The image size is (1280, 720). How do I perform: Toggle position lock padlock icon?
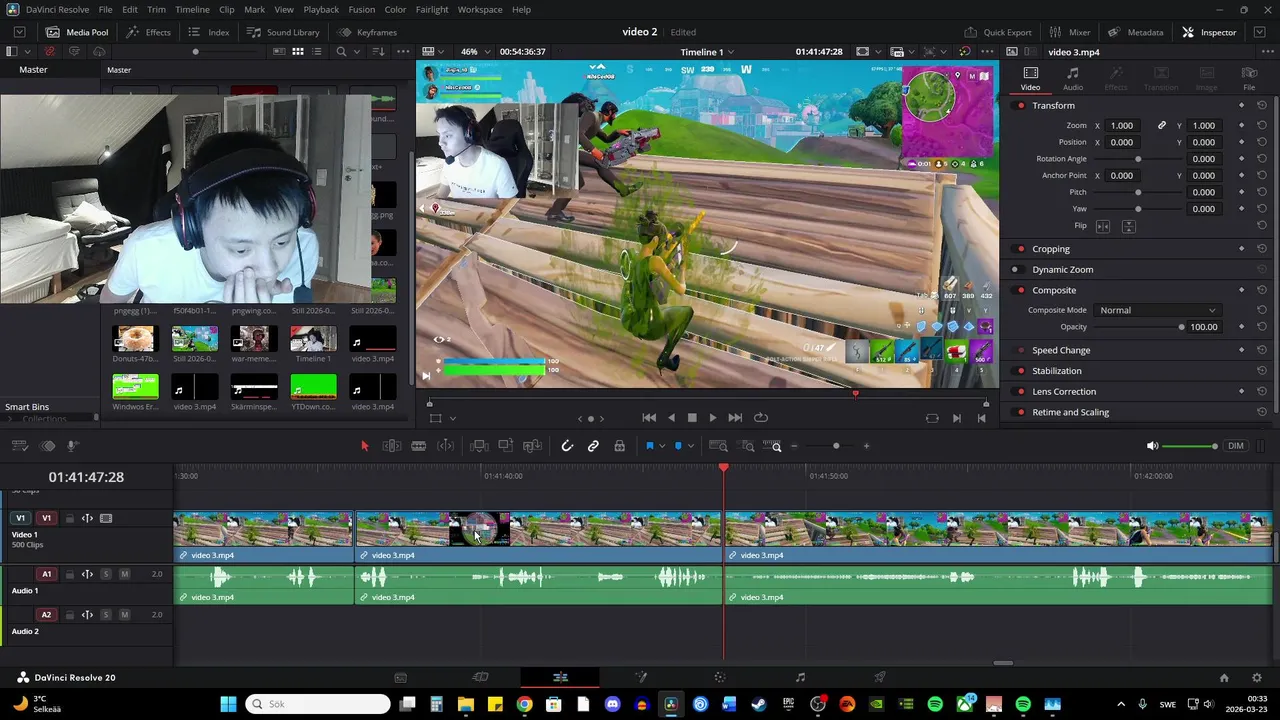(x=619, y=446)
